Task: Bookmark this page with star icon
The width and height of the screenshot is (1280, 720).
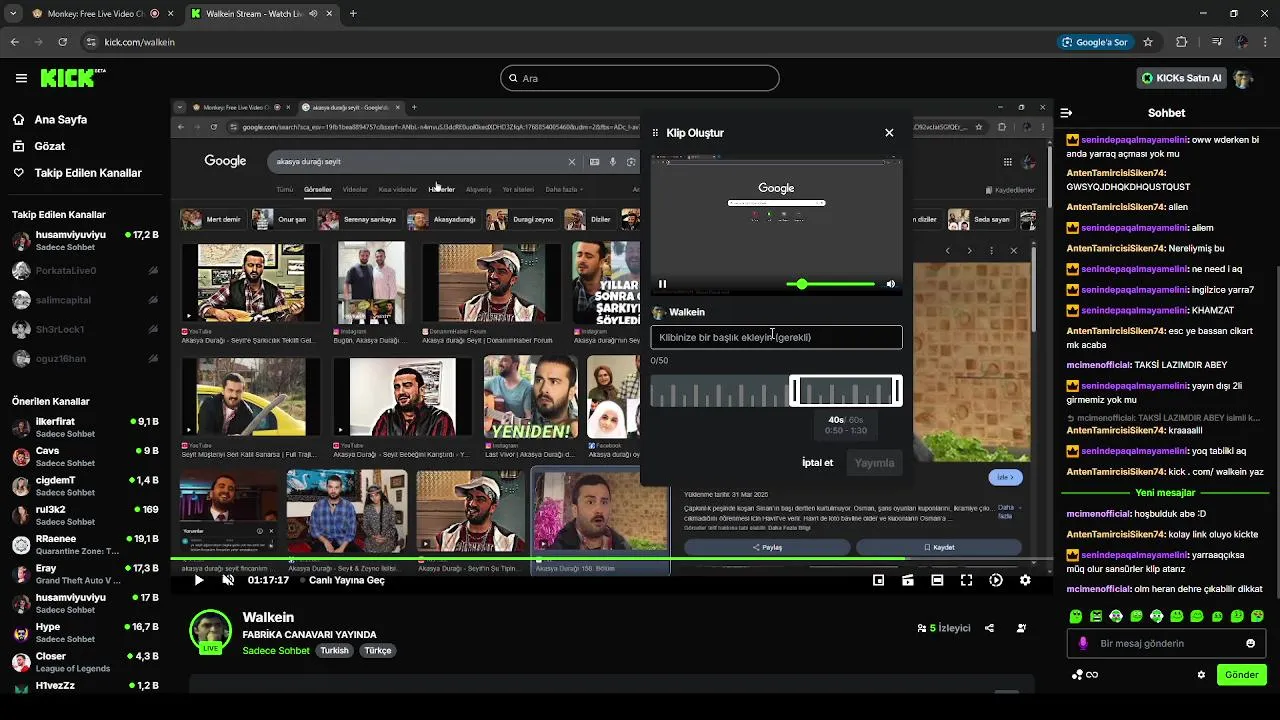Action: (1148, 42)
